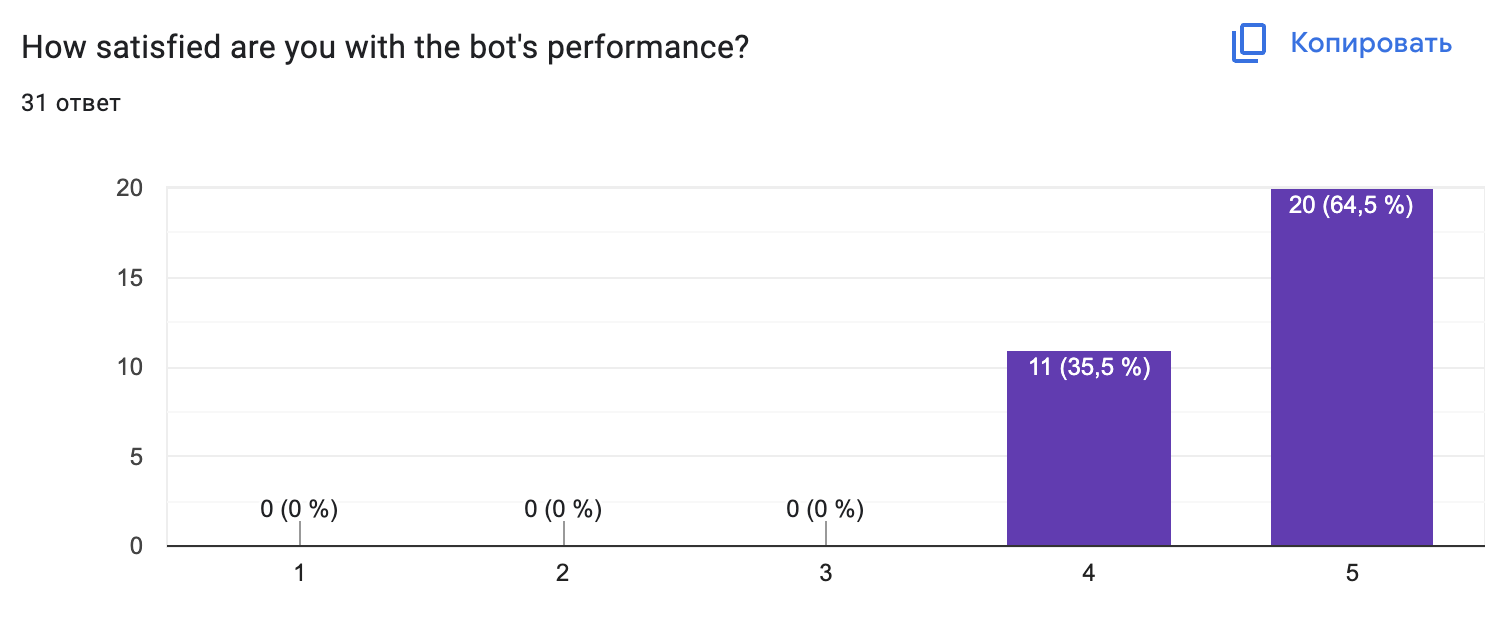Click y-axis value 10
This screenshot has height=625, width=1493.
click(131, 367)
